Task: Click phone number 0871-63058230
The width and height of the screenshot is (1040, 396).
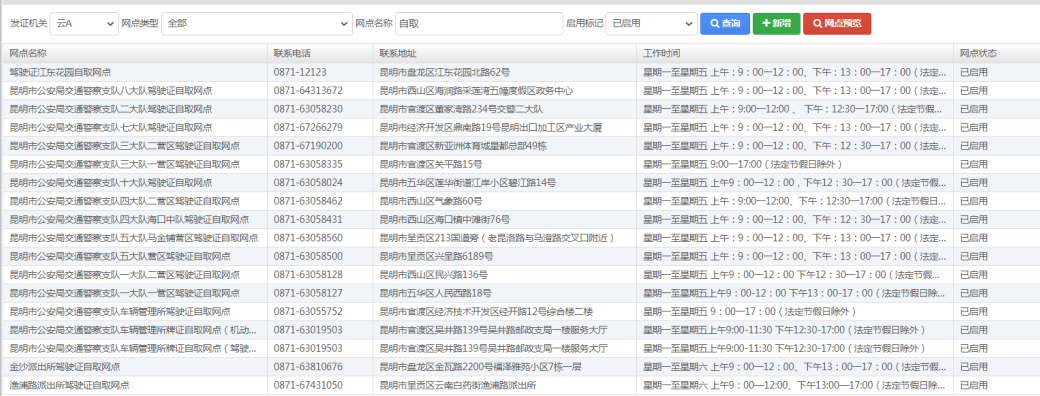Action: pyautogui.click(x=308, y=109)
